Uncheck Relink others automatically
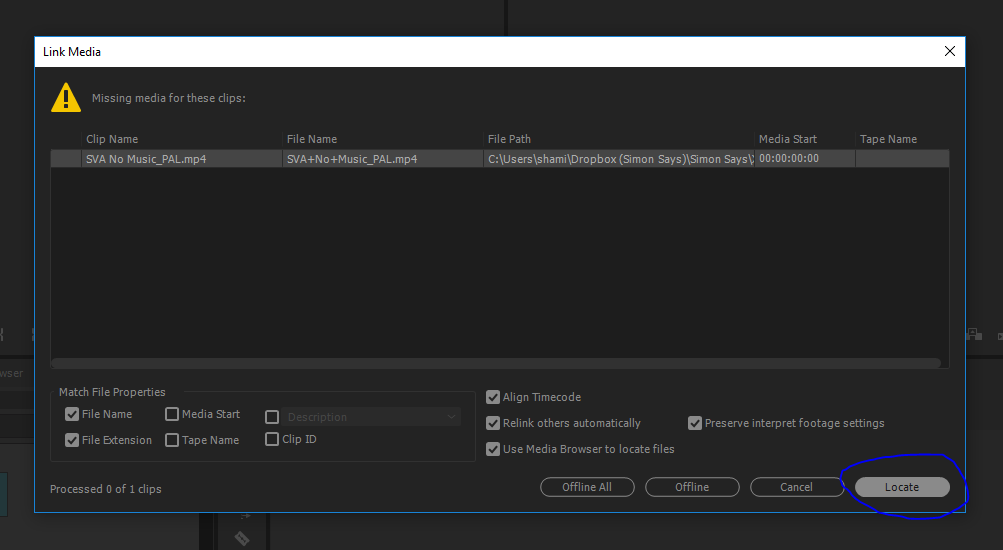 click(493, 423)
